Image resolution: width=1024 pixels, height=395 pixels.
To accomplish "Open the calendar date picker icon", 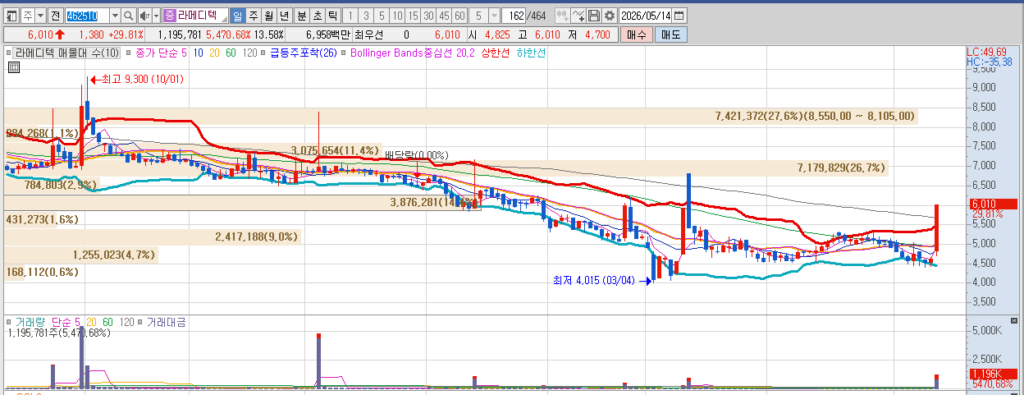I will coord(679,16).
